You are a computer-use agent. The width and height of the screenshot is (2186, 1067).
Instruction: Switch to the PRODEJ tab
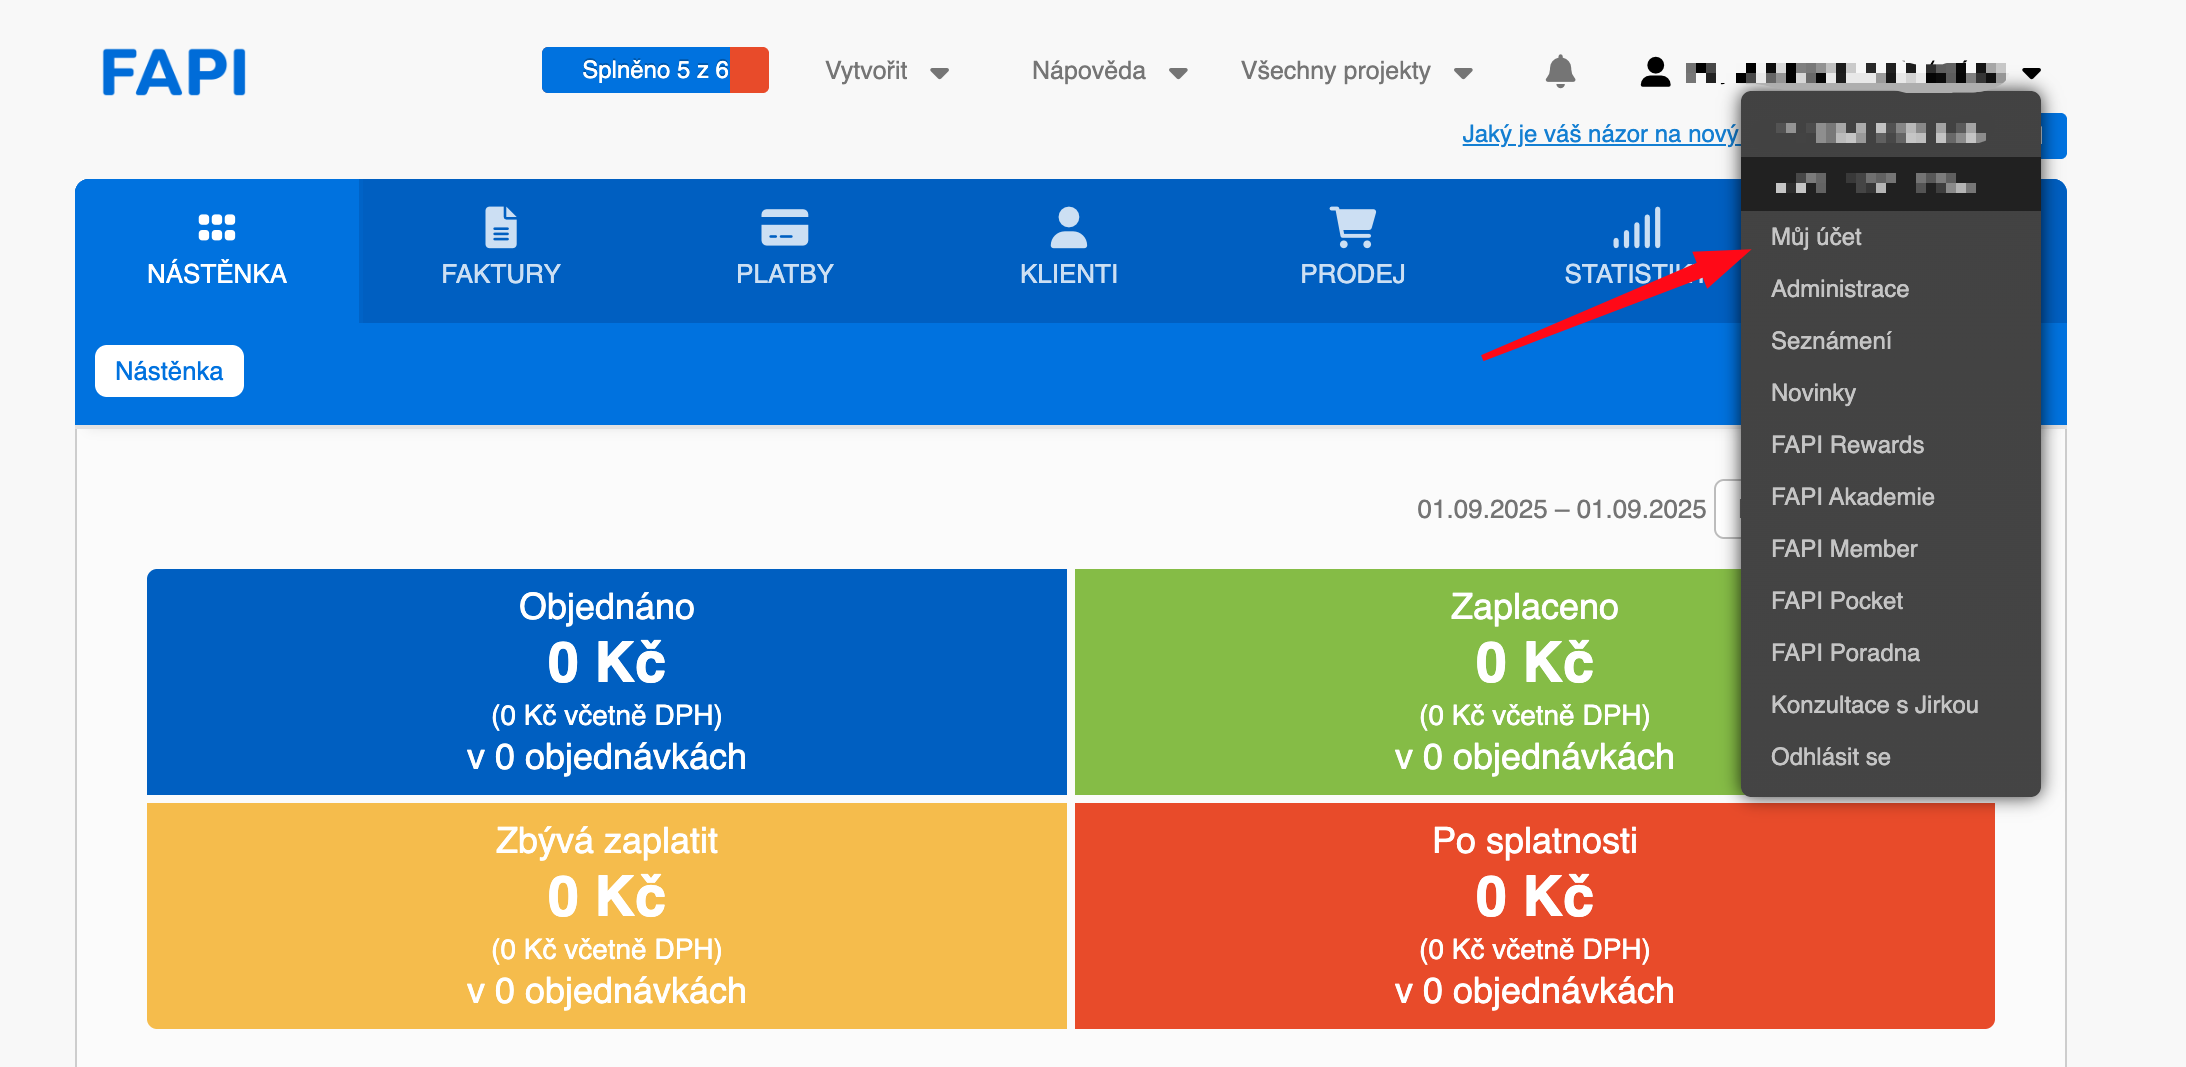point(1353,251)
